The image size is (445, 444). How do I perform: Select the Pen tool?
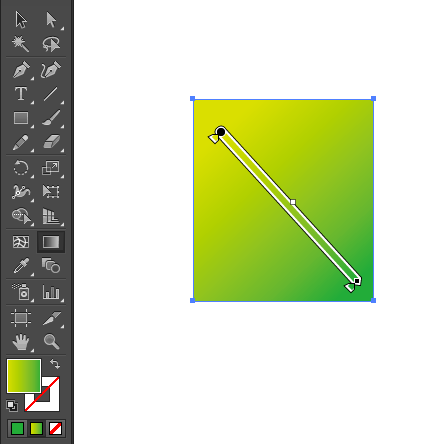[x=21, y=70]
